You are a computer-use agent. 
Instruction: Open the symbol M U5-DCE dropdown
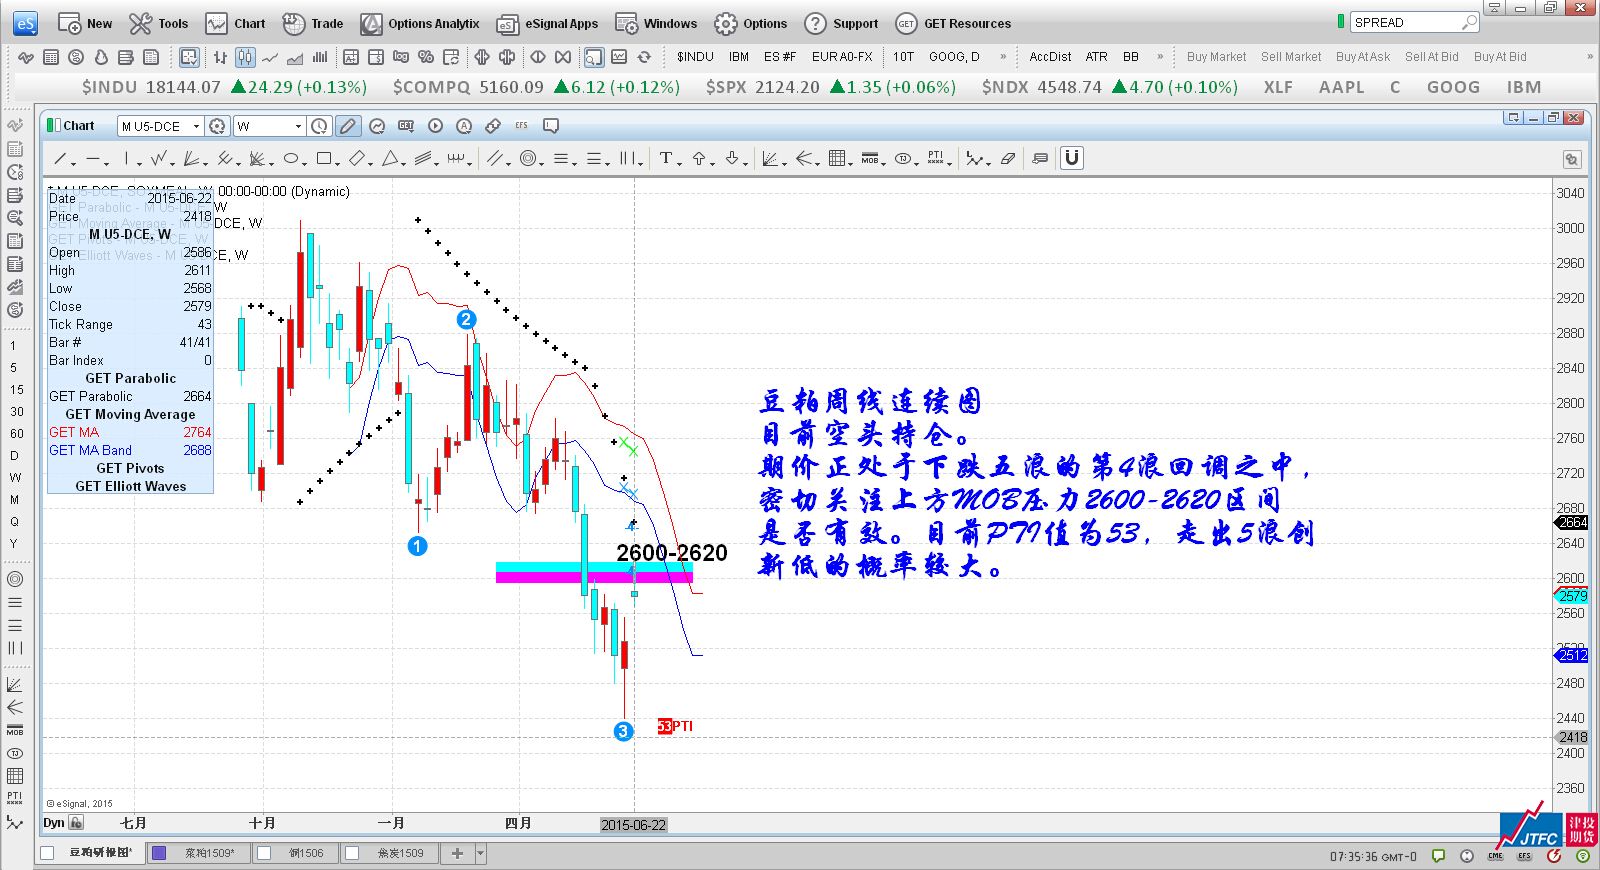pos(196,126)
